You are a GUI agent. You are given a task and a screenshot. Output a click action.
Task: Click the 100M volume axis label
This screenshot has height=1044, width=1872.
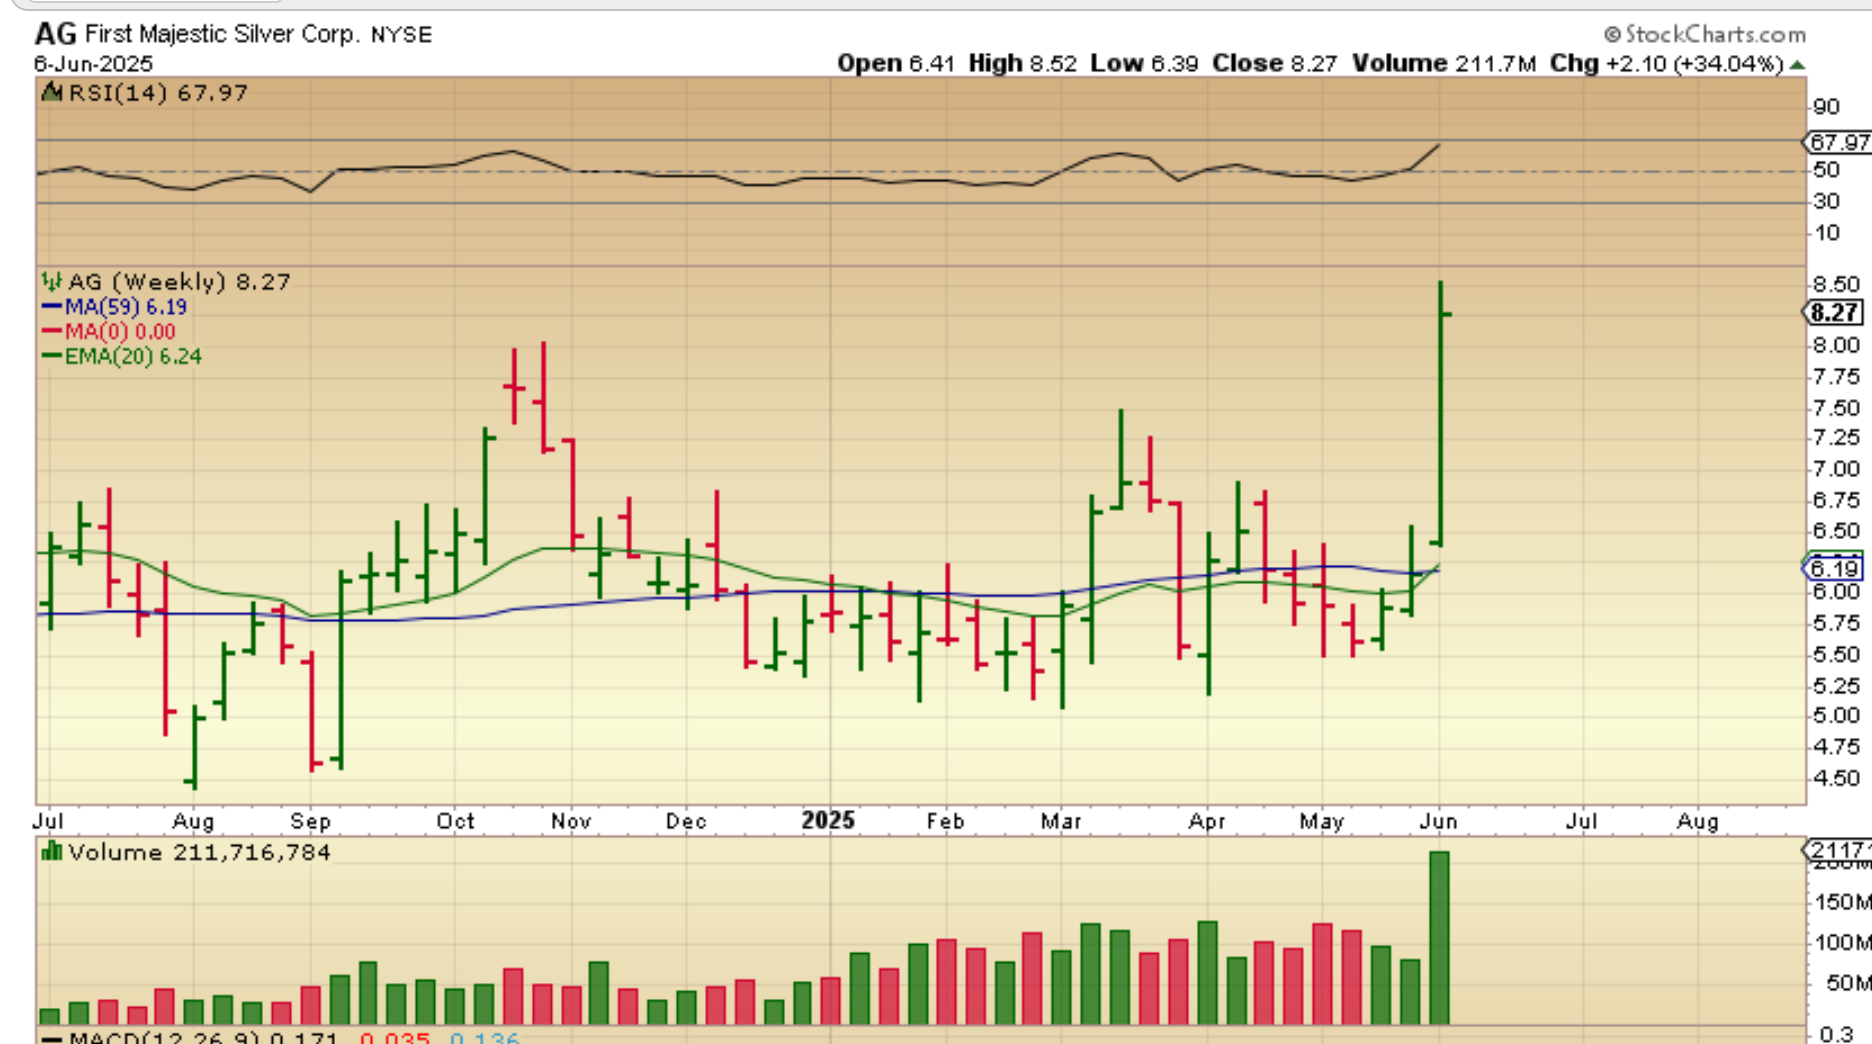(1842, 943)
